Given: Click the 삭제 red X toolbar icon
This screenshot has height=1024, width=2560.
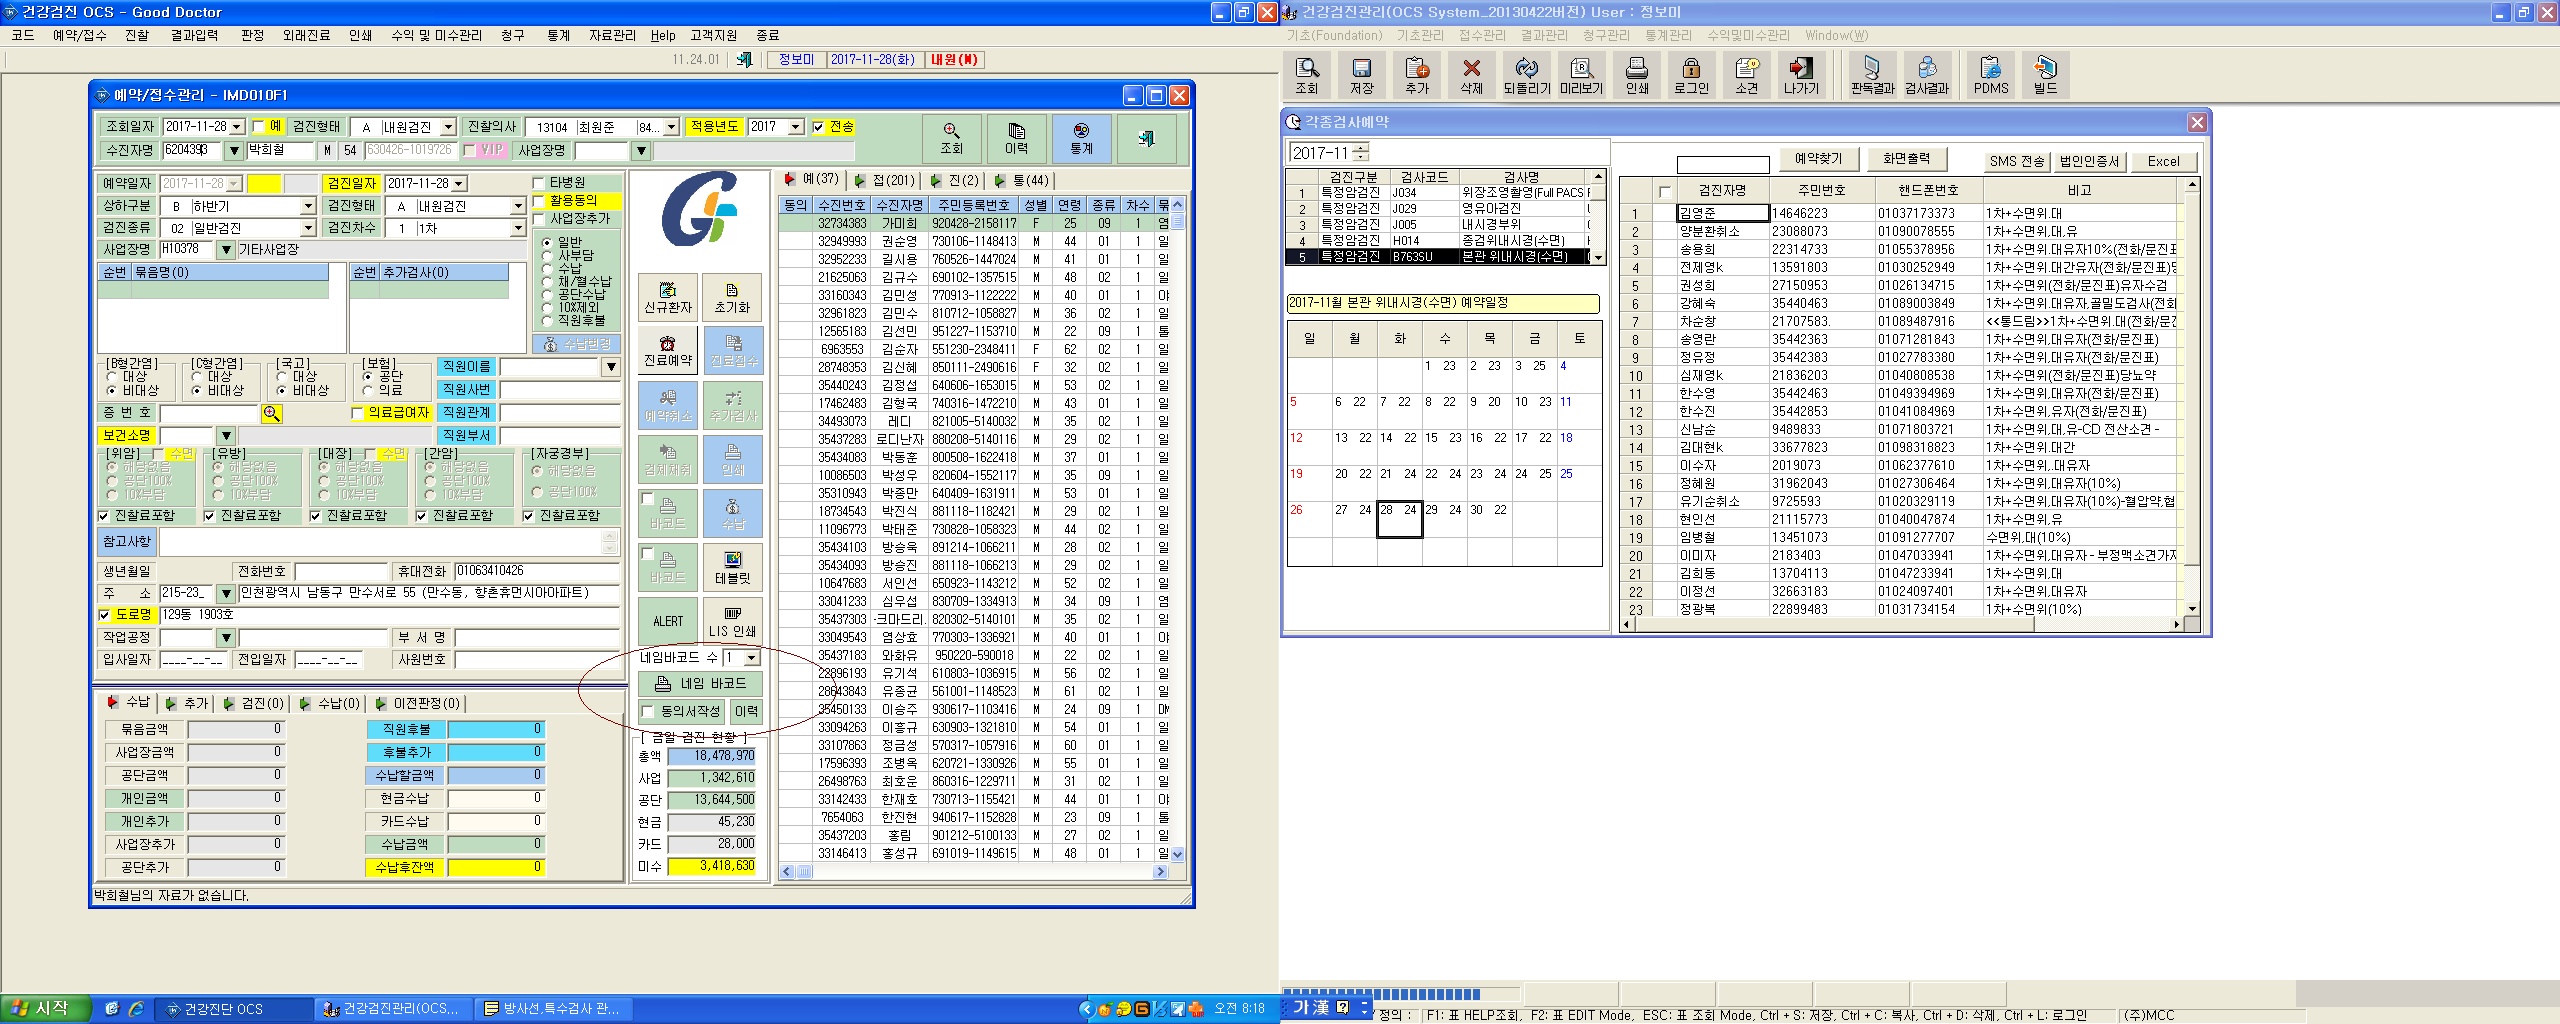Looking at the screenshot, I should coord(1471,75).
